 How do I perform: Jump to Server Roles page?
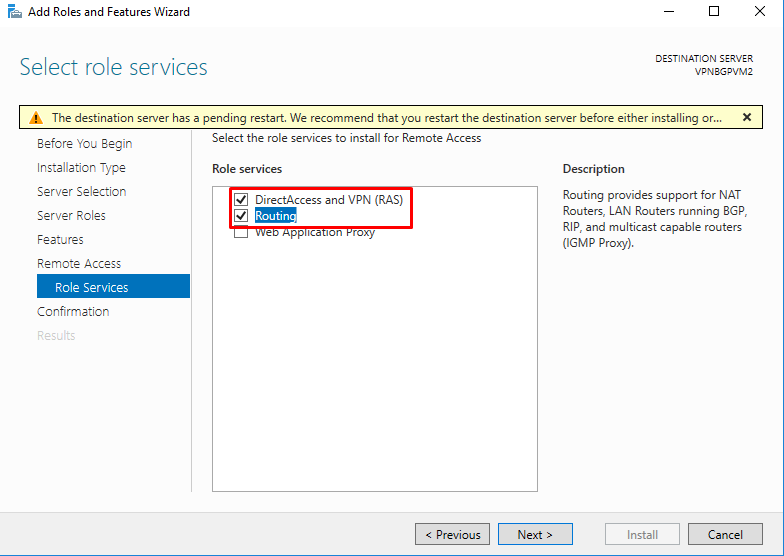pos(71,216)
